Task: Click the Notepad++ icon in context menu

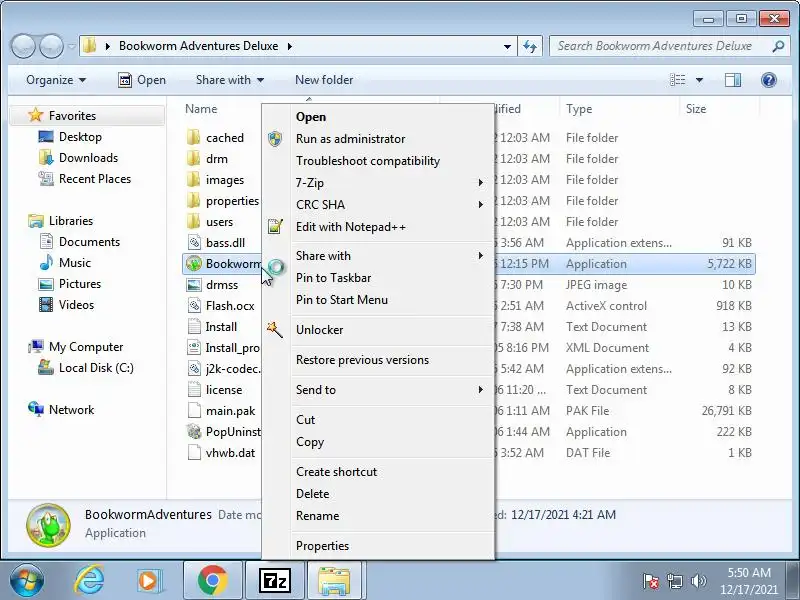Action: (275, 227)
